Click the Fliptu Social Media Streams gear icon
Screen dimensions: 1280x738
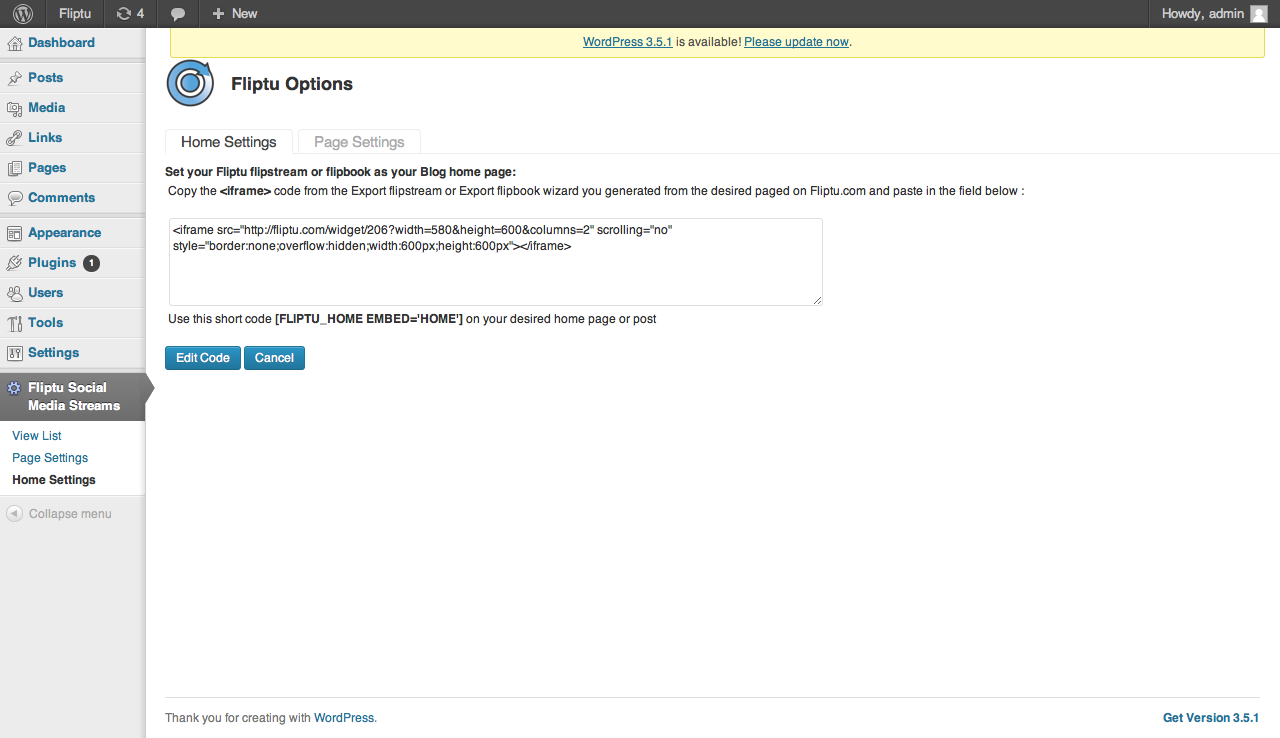click(14, 388)
